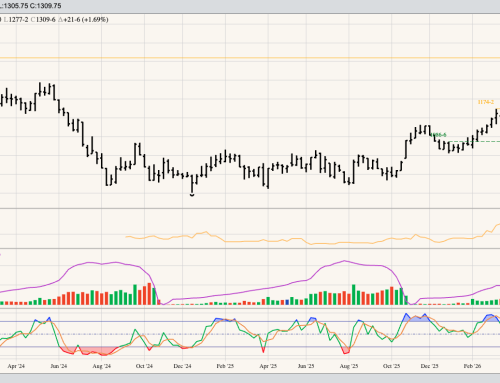Click the Dec '25 date label
Viewport: 500px width, 383px height.
[430, 366]
